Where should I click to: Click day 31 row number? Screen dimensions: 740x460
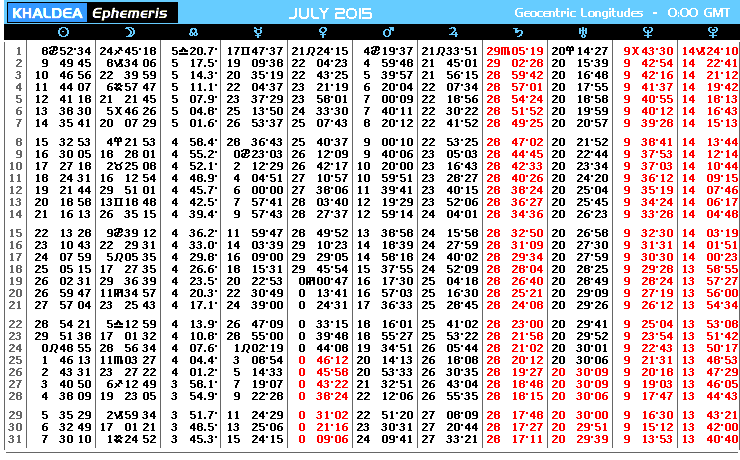pos(15,439)
